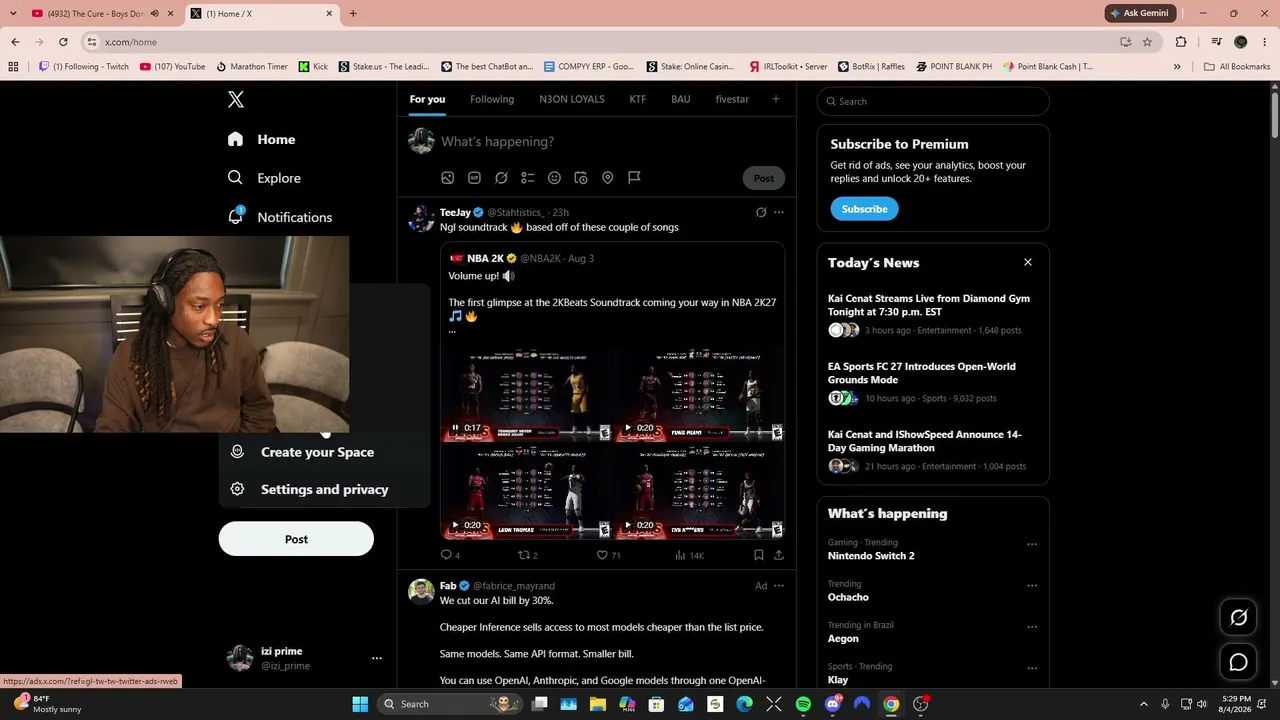The image size is (1280, 720).
Task: Add a photo with the media icon
Action: (x=448, y=178)
